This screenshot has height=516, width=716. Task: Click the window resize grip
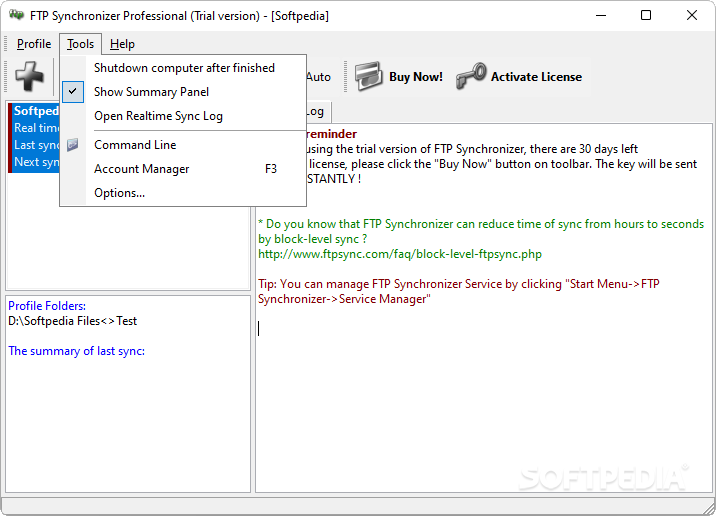click(x=709, y=508)
